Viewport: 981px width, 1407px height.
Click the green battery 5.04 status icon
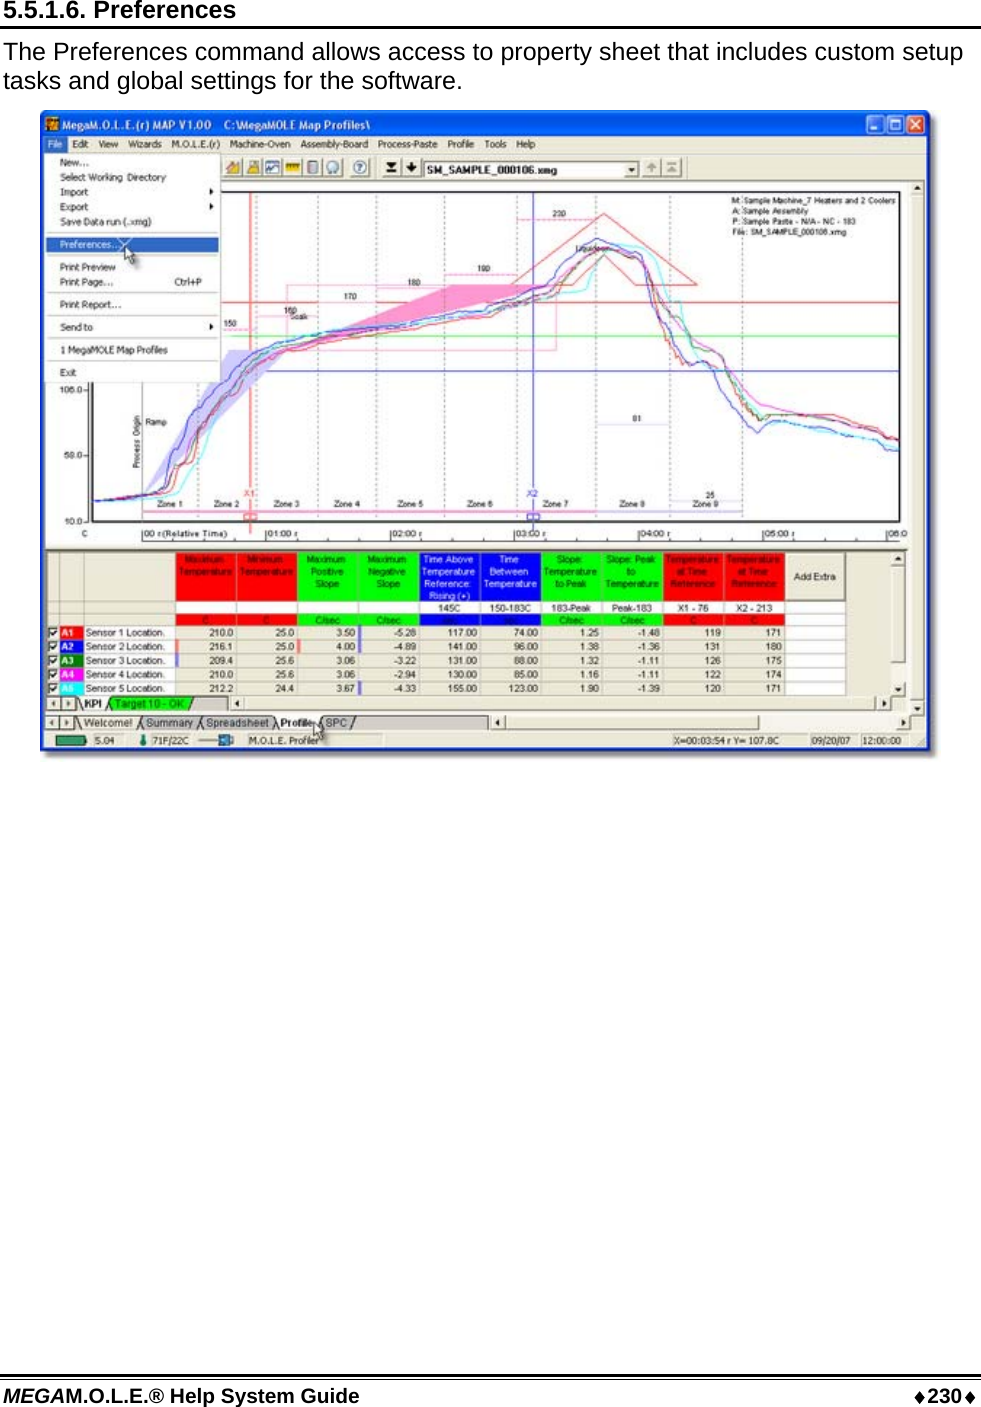point(71,741)
